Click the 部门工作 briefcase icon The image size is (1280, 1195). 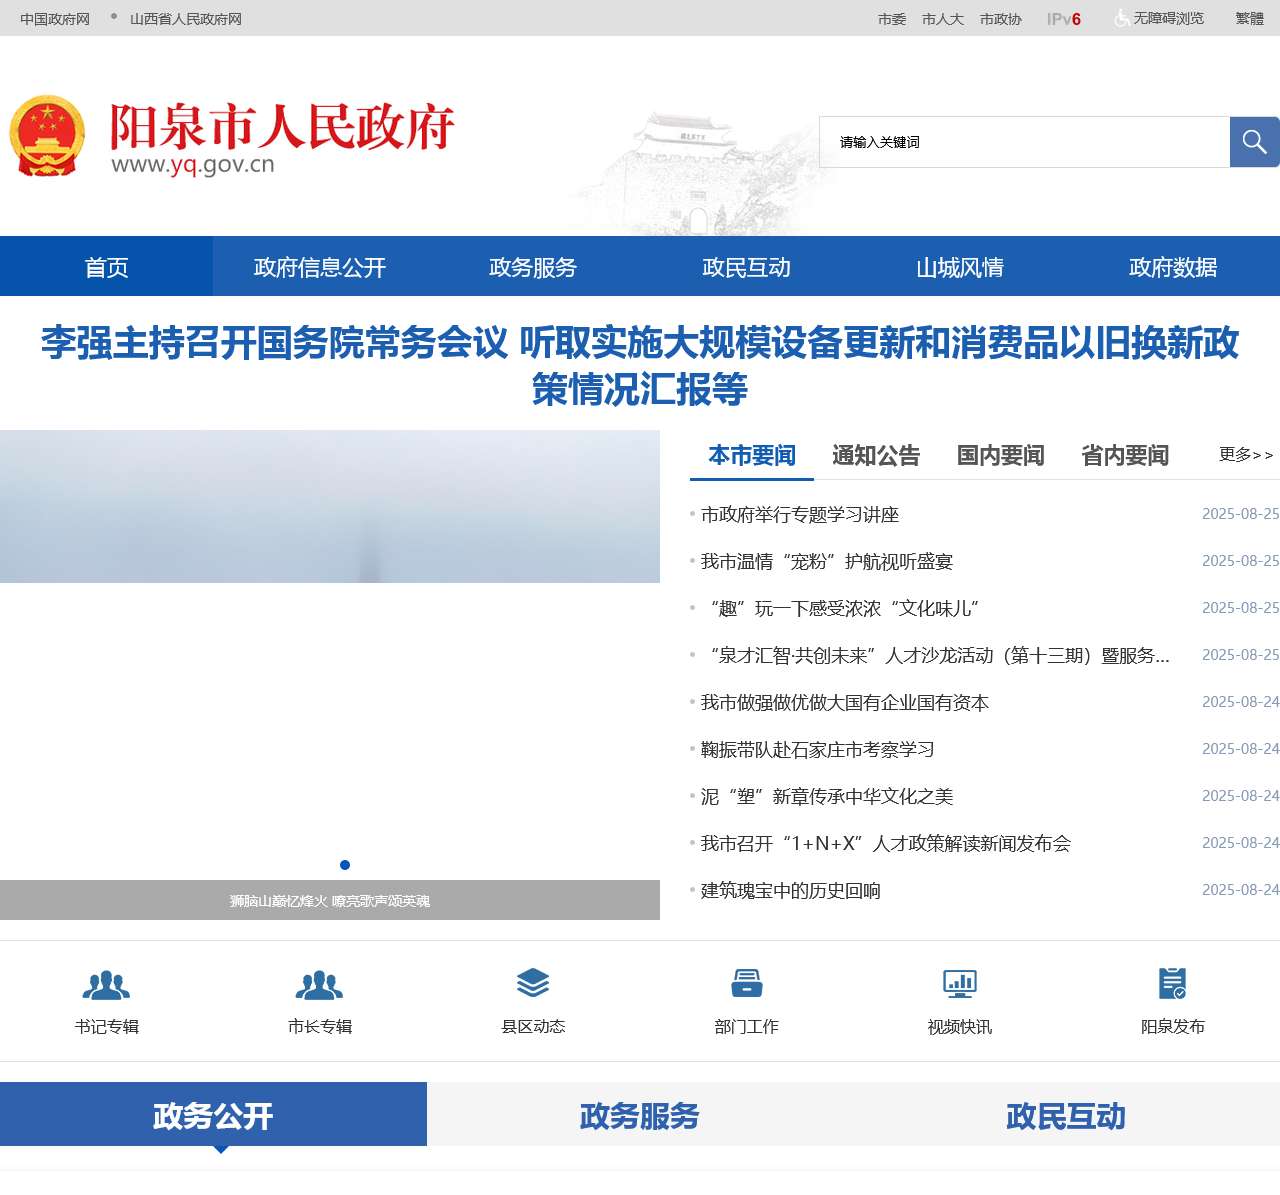point(746,984)
